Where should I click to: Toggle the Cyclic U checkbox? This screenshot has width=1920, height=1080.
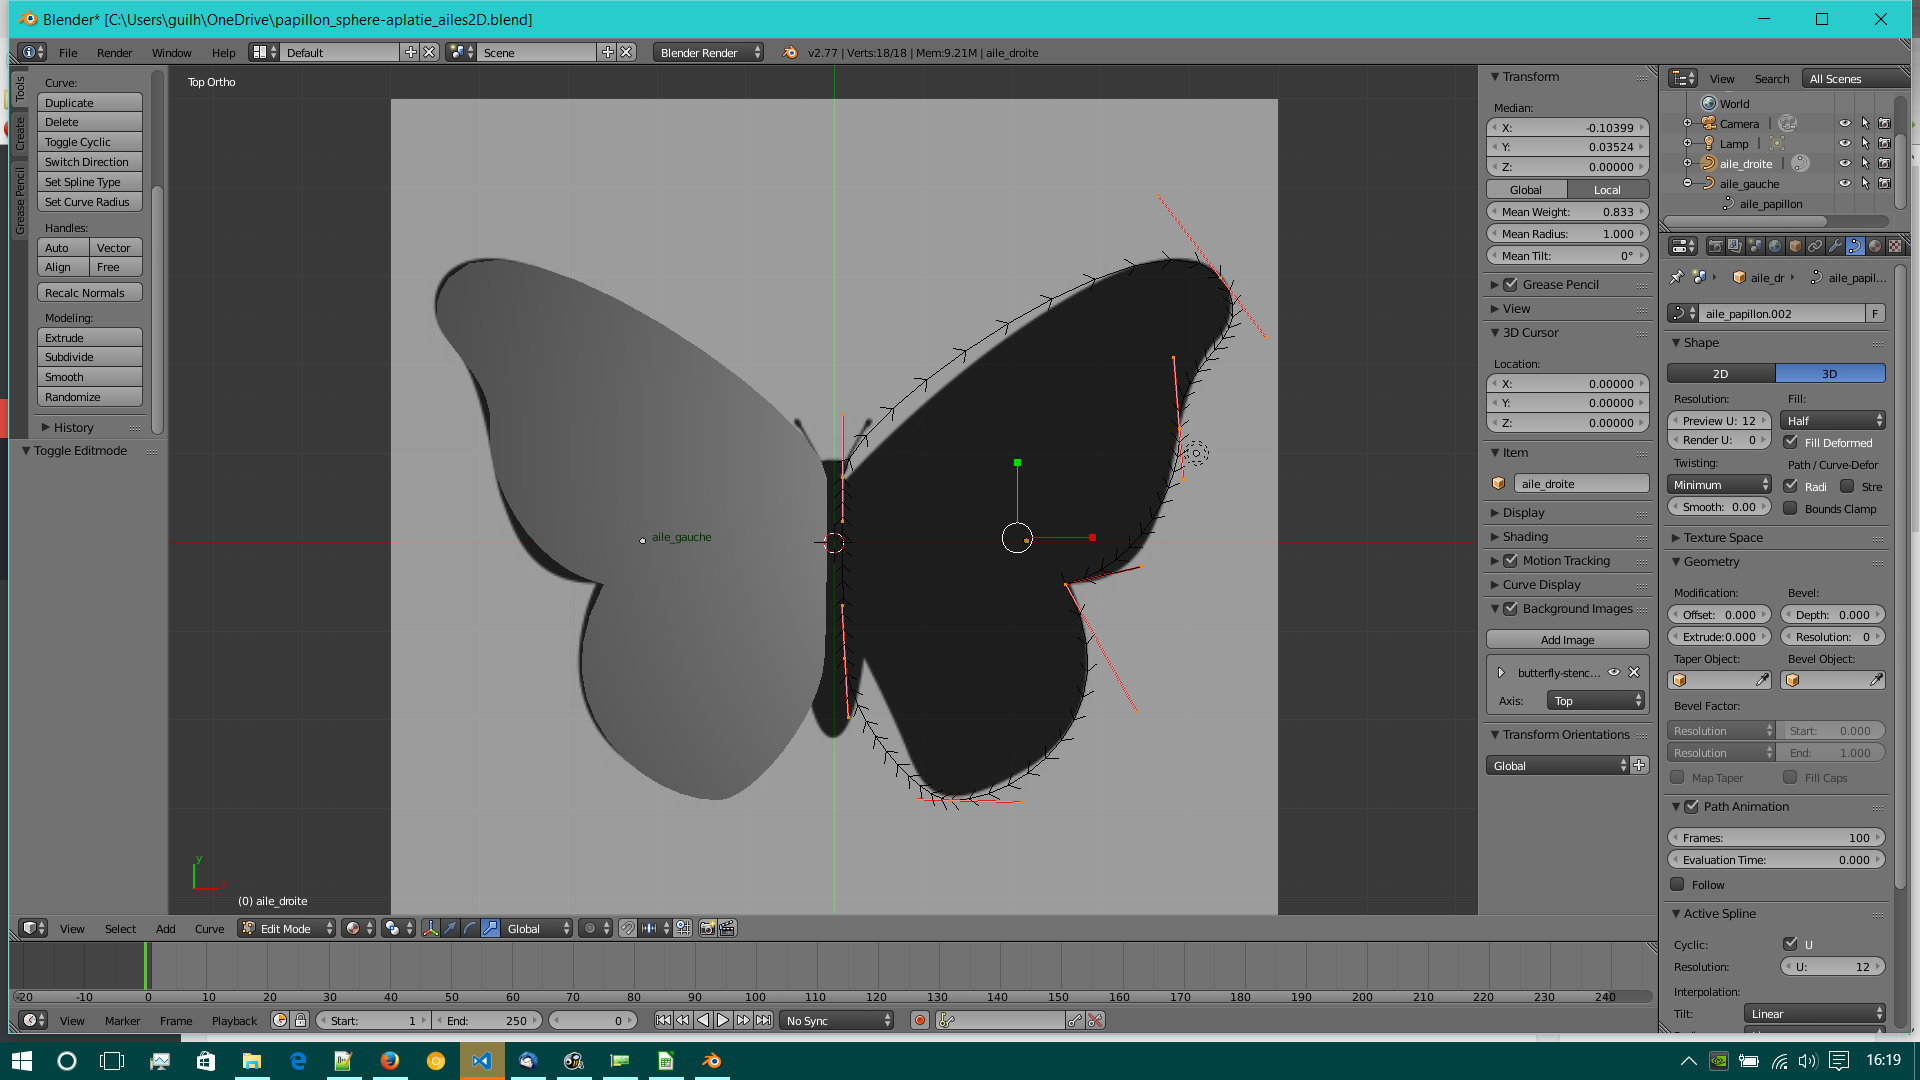click(1791, 945)
